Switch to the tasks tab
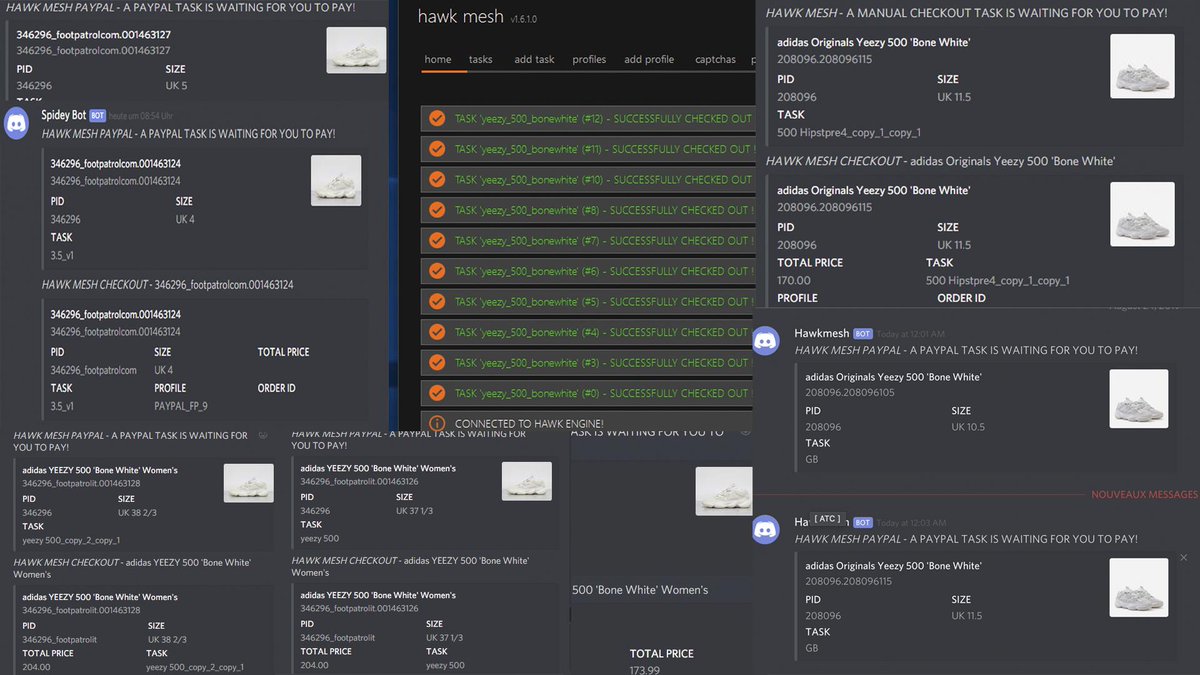1200x675 pixels. click(x=481, y=59)
